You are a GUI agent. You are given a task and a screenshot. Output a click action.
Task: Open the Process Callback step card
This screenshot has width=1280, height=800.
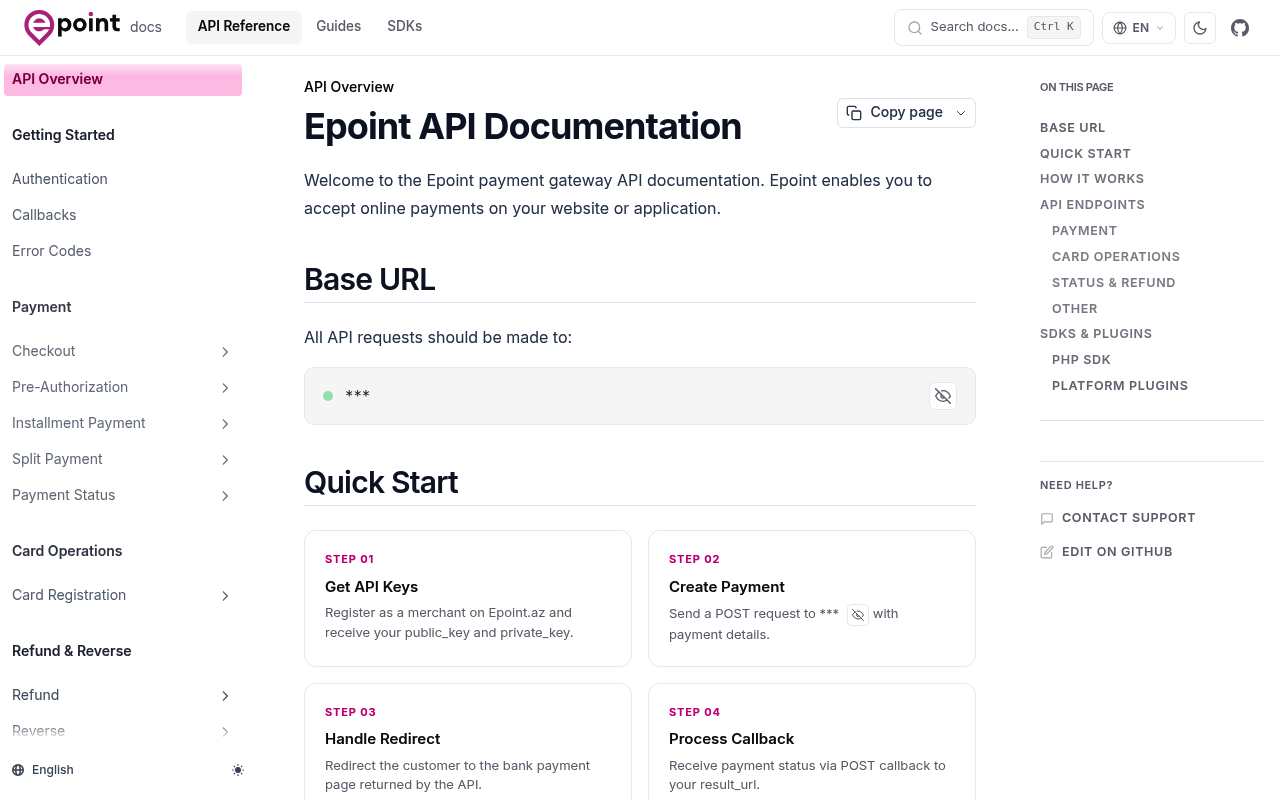tap(812, 741)
